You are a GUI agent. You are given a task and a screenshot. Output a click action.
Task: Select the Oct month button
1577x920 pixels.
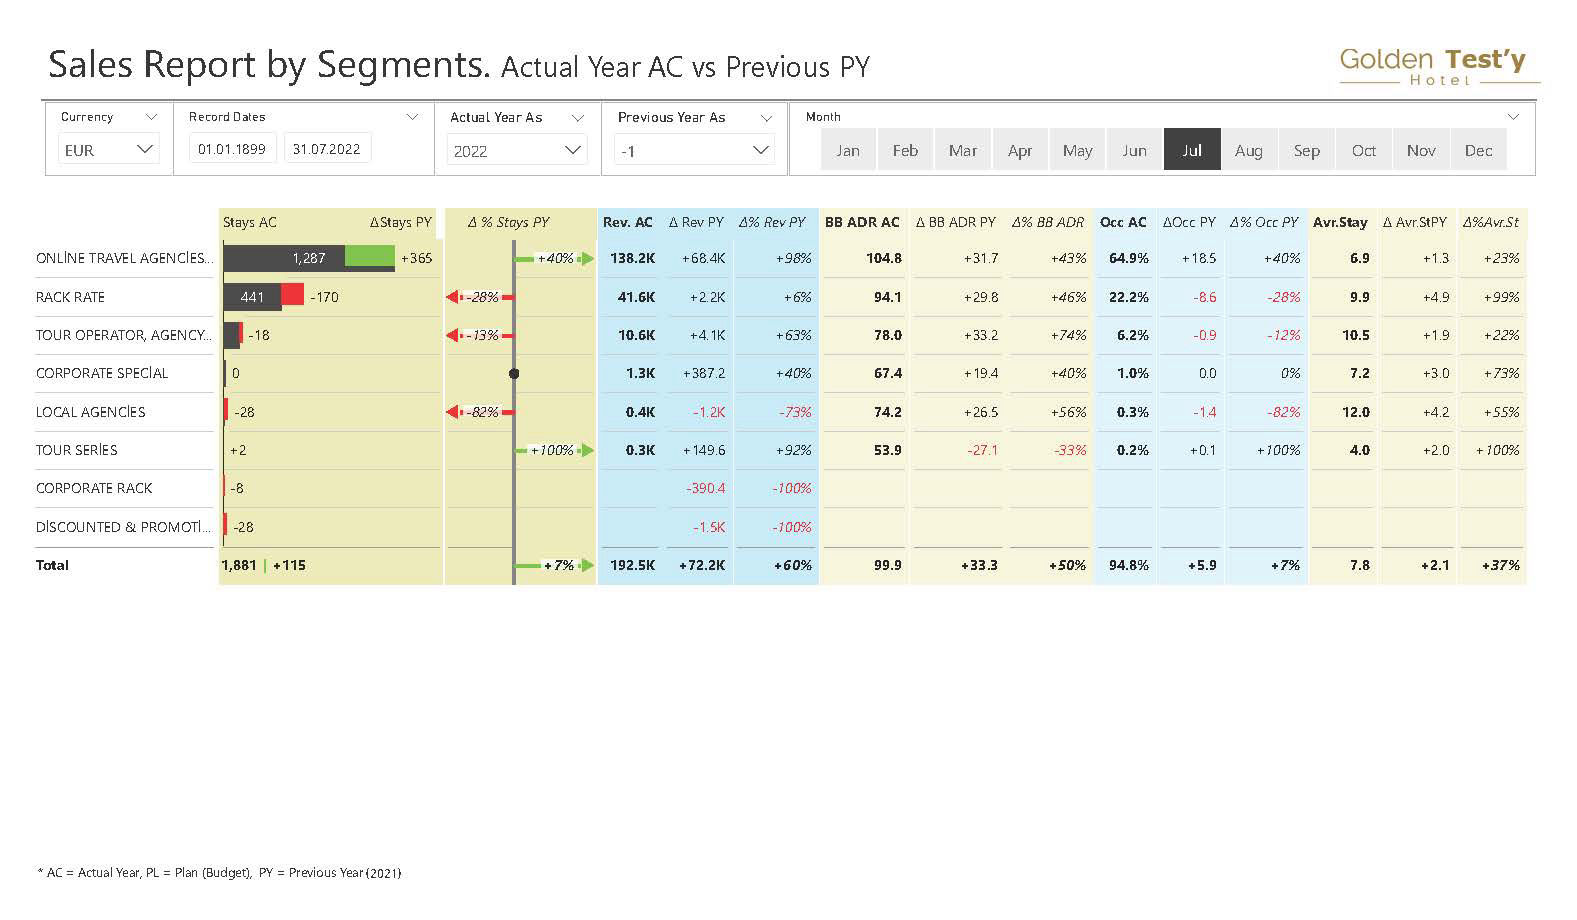tap(1364, 150)
